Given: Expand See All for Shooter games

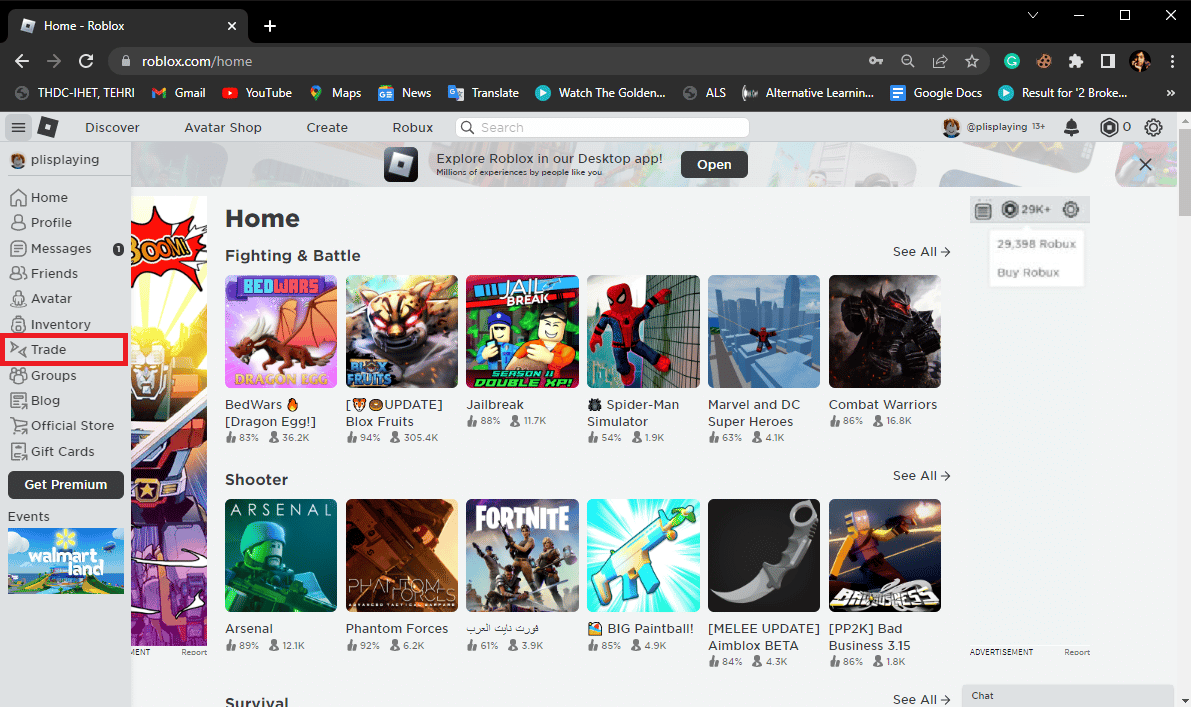Looking at the screenshot, I should click(x=921, y=476).
